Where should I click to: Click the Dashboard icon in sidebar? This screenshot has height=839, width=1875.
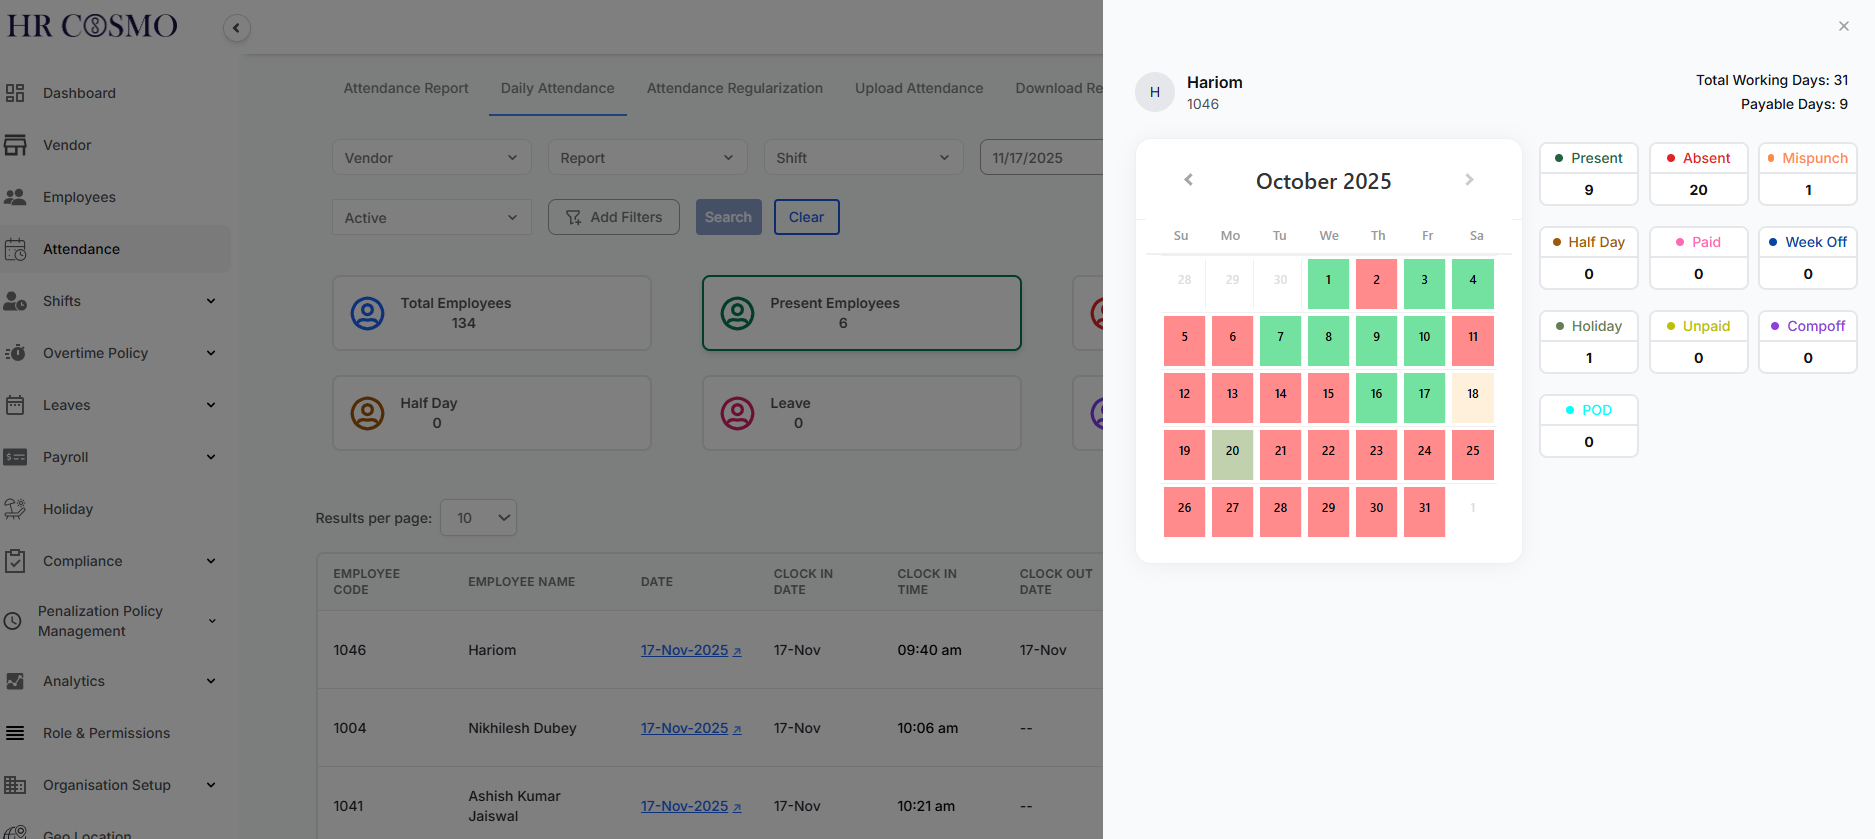15,93
